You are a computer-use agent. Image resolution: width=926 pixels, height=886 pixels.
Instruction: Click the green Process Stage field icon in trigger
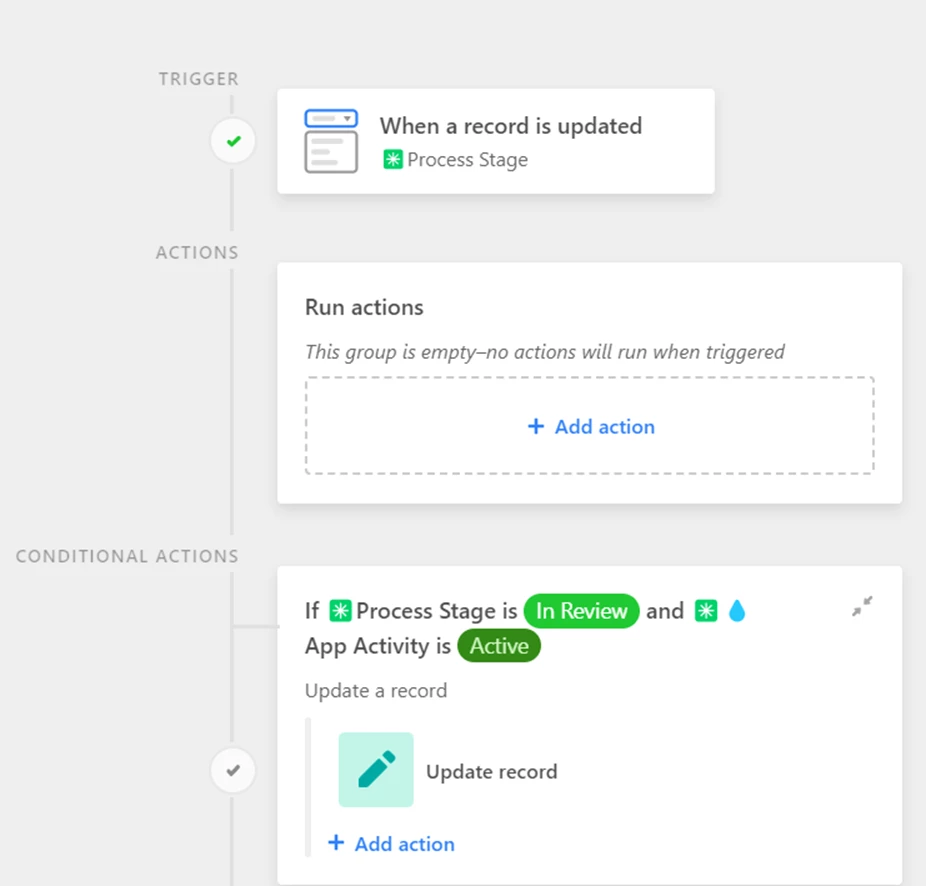tap(393, 159)
